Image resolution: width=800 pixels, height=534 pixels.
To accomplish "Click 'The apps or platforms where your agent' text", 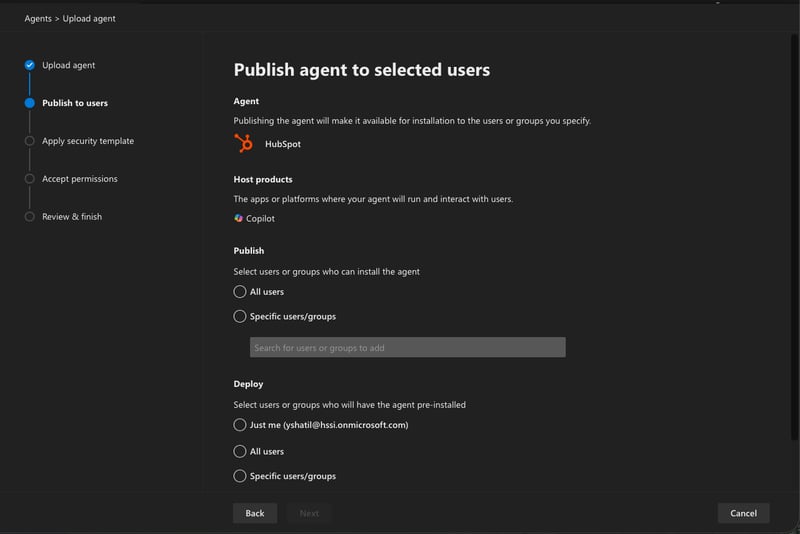I will point(373,199).
